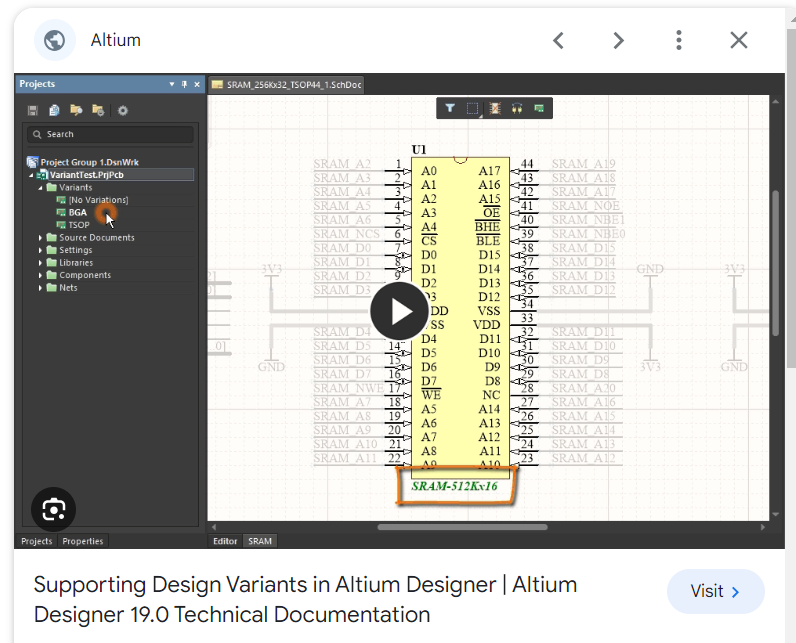This screenshot has height=643, width=796.
Task: Click the headphones-shaped icon in active bar
Action: [517, 108]
